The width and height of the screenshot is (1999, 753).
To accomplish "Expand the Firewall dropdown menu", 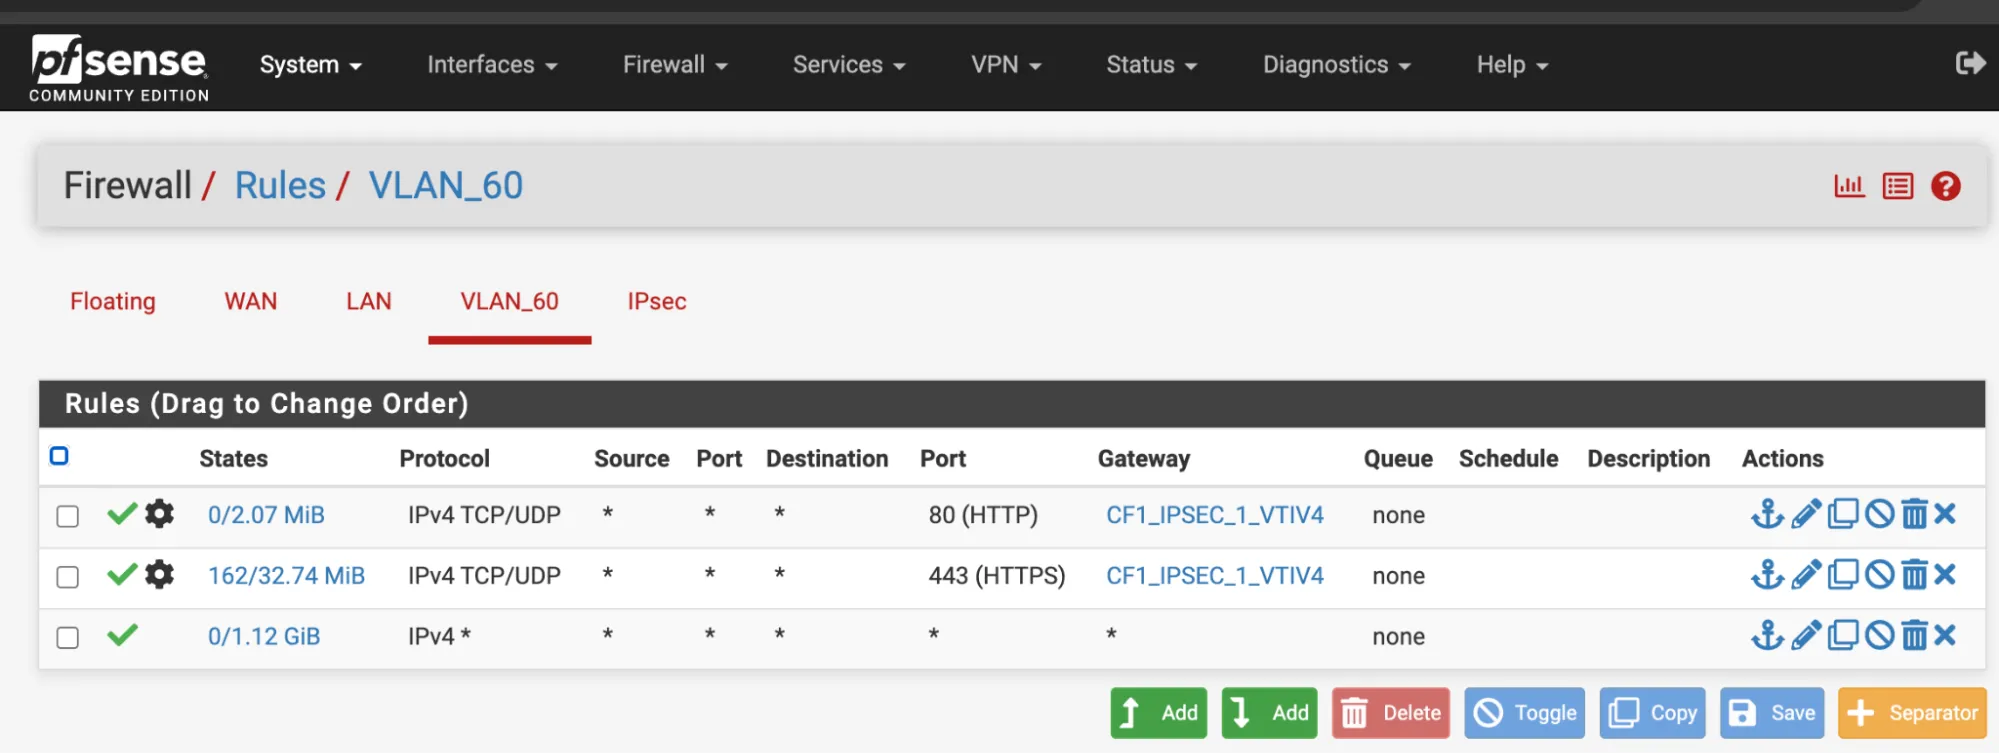I will tap(674, 65).
